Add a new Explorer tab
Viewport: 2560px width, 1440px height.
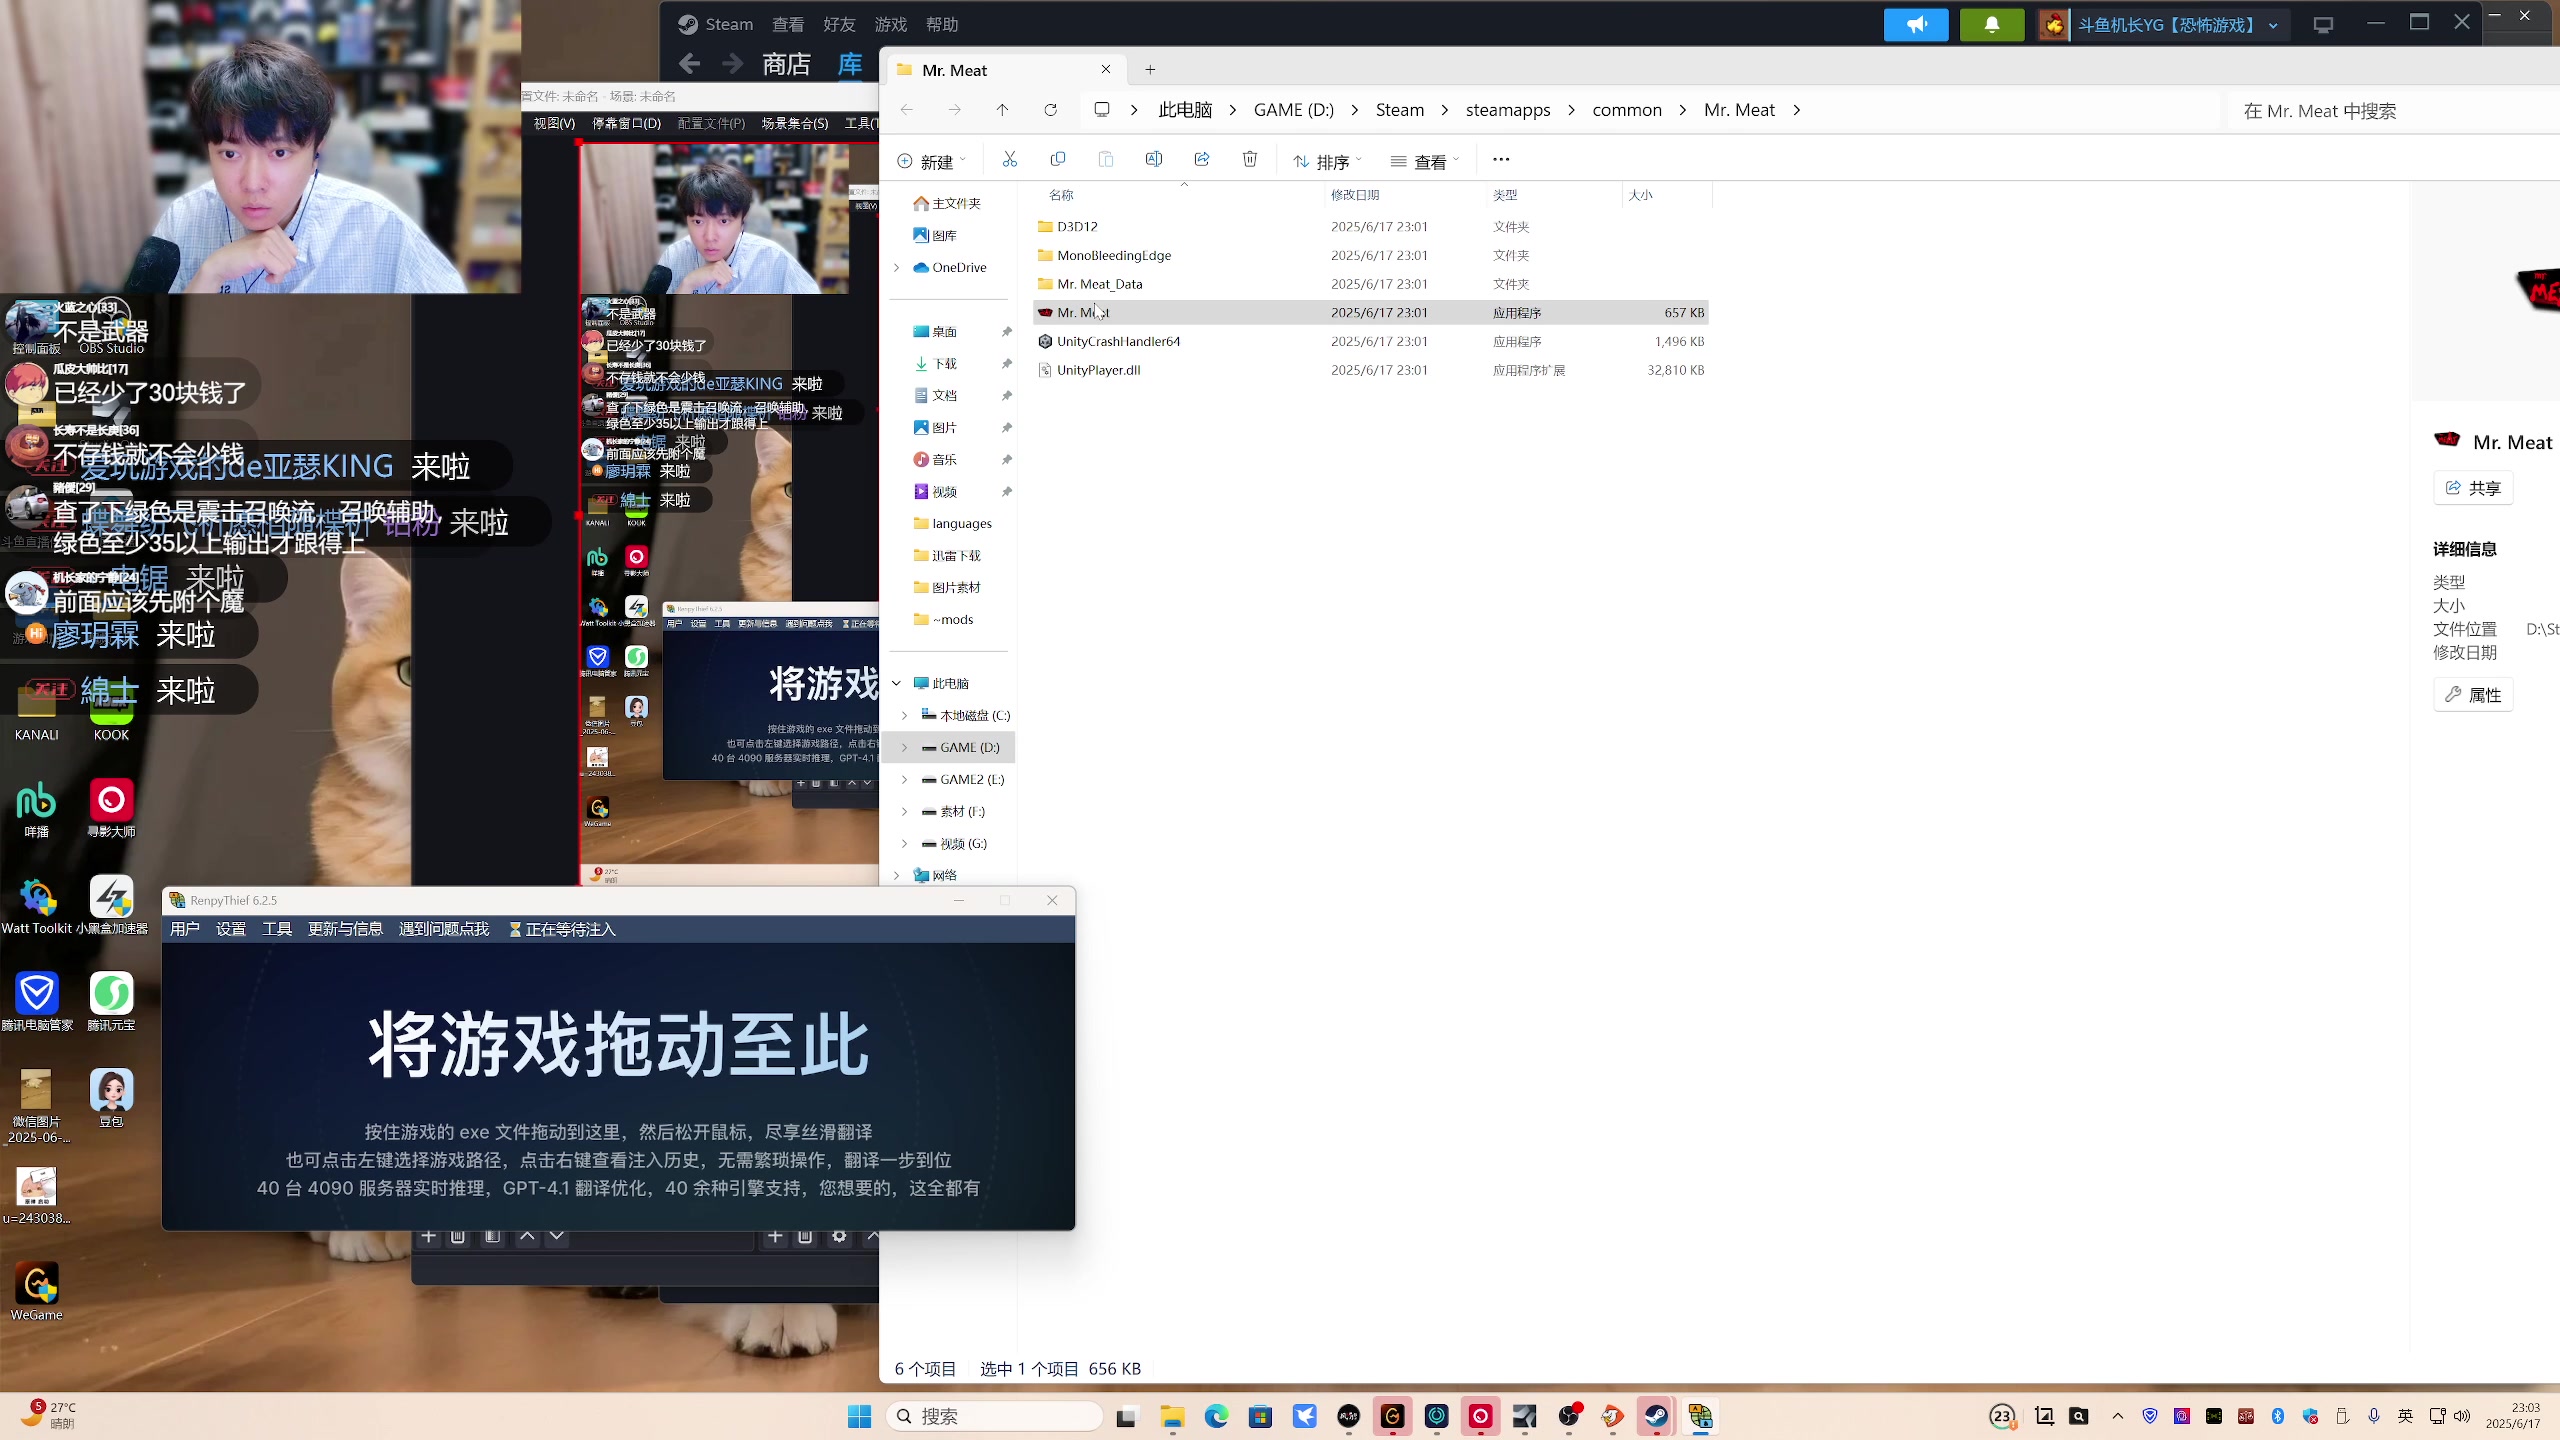coord(1150,69)
